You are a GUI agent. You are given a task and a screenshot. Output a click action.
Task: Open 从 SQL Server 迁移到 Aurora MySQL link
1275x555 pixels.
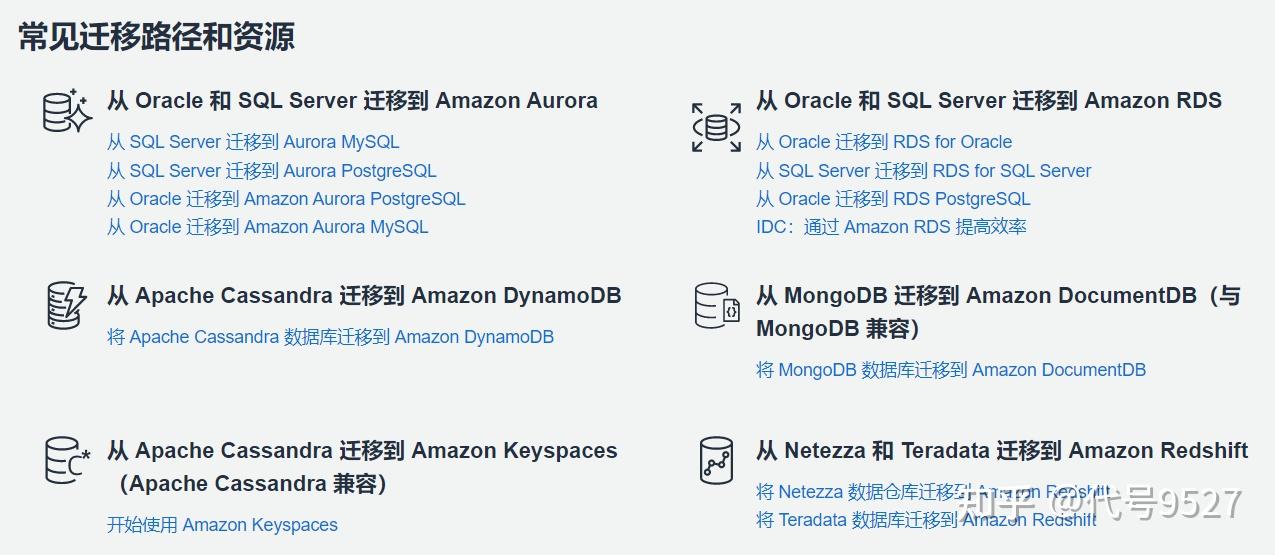pyautogui.click(x=253, y=142)
